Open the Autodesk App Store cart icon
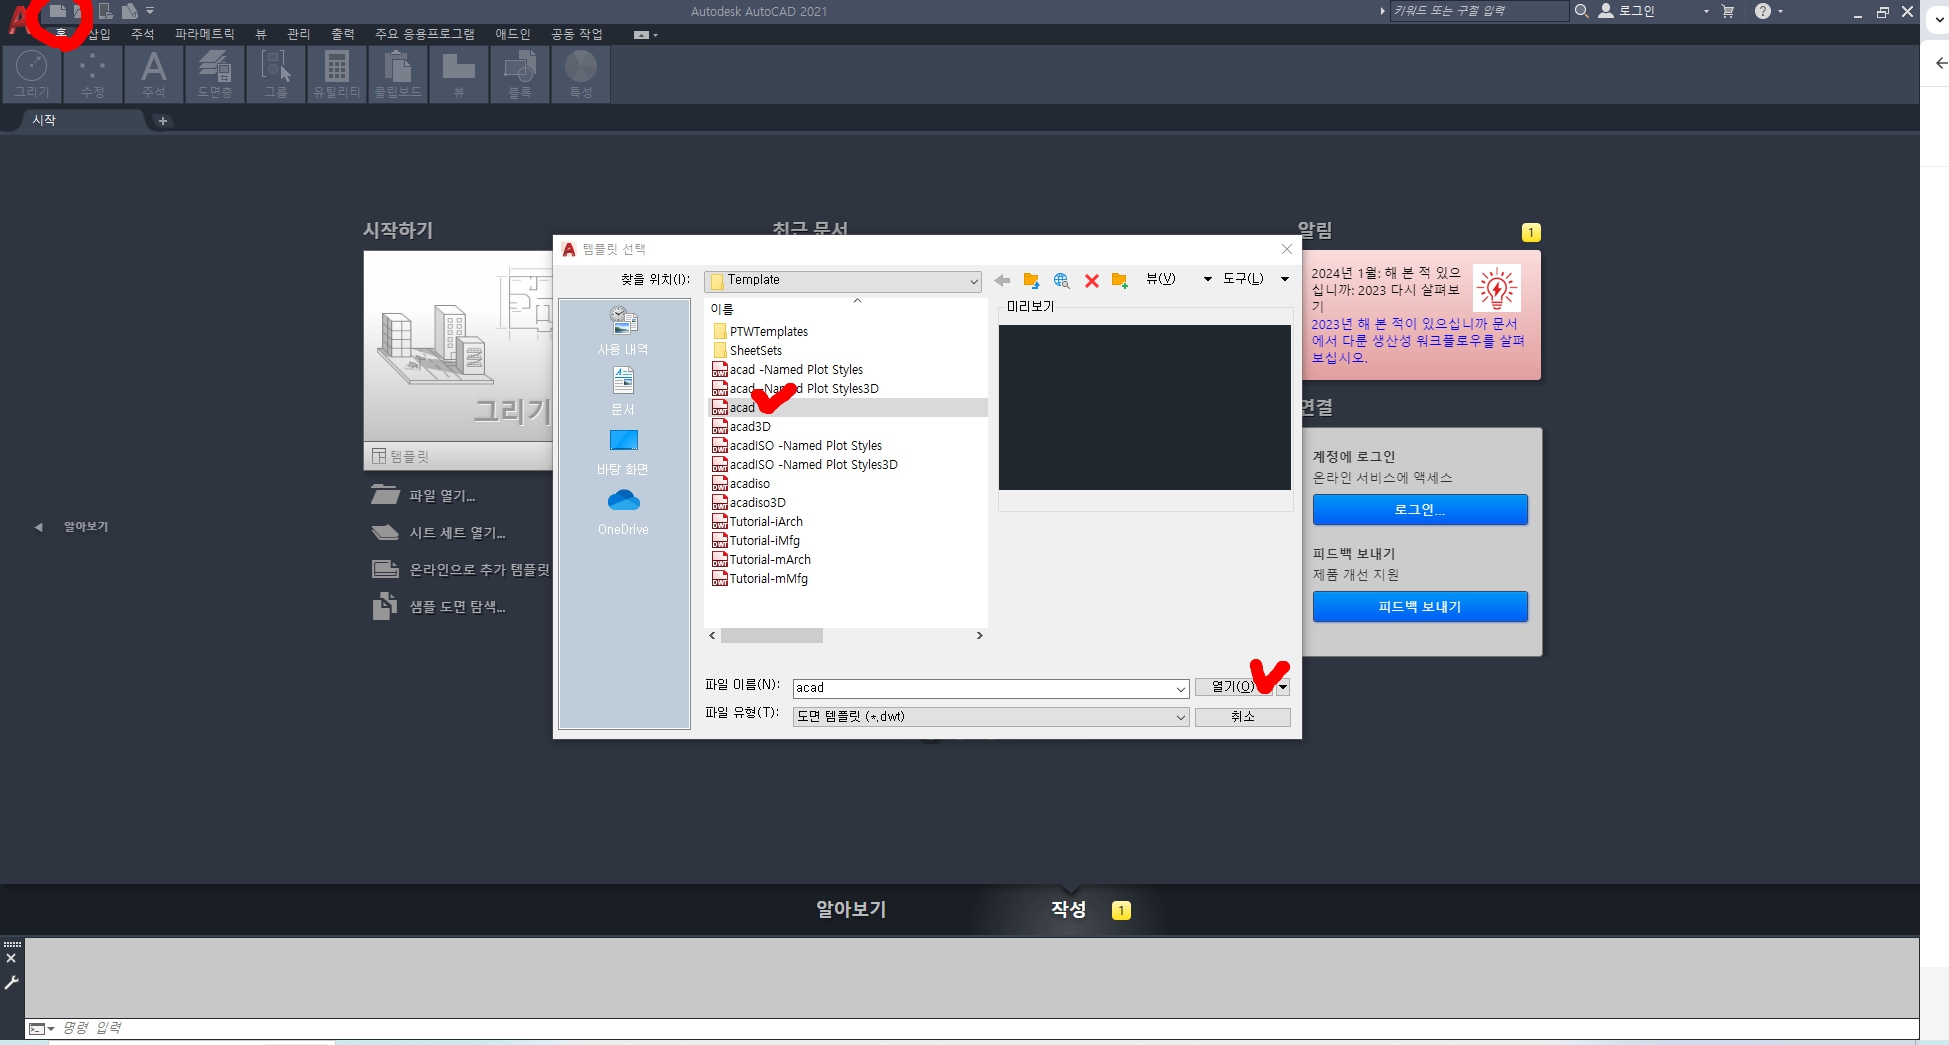Image resolution: width=1949 pixels, height=1045 pixels. click(x=1728, y=11)
